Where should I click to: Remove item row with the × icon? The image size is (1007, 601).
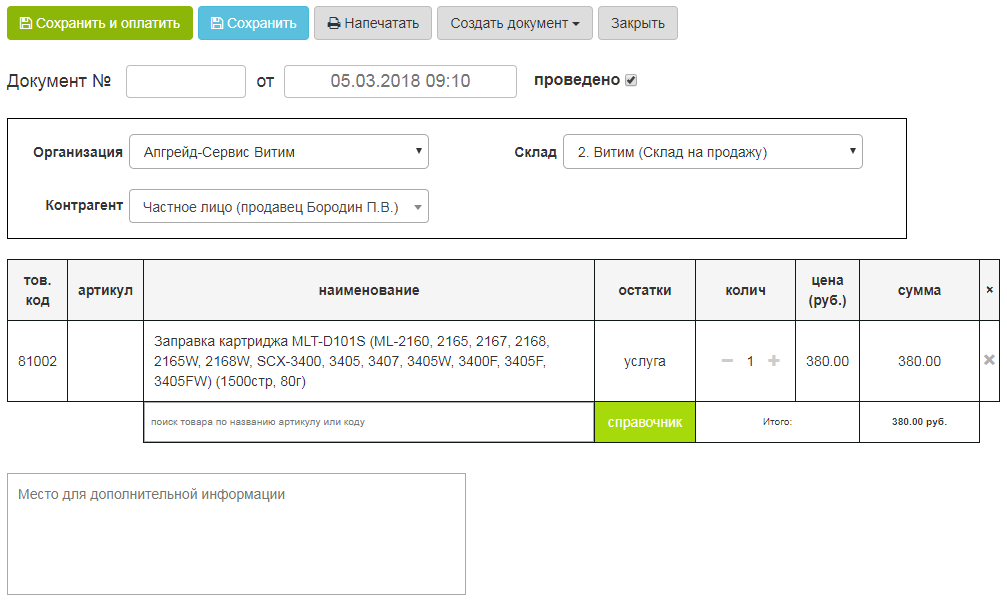(989, 360)
